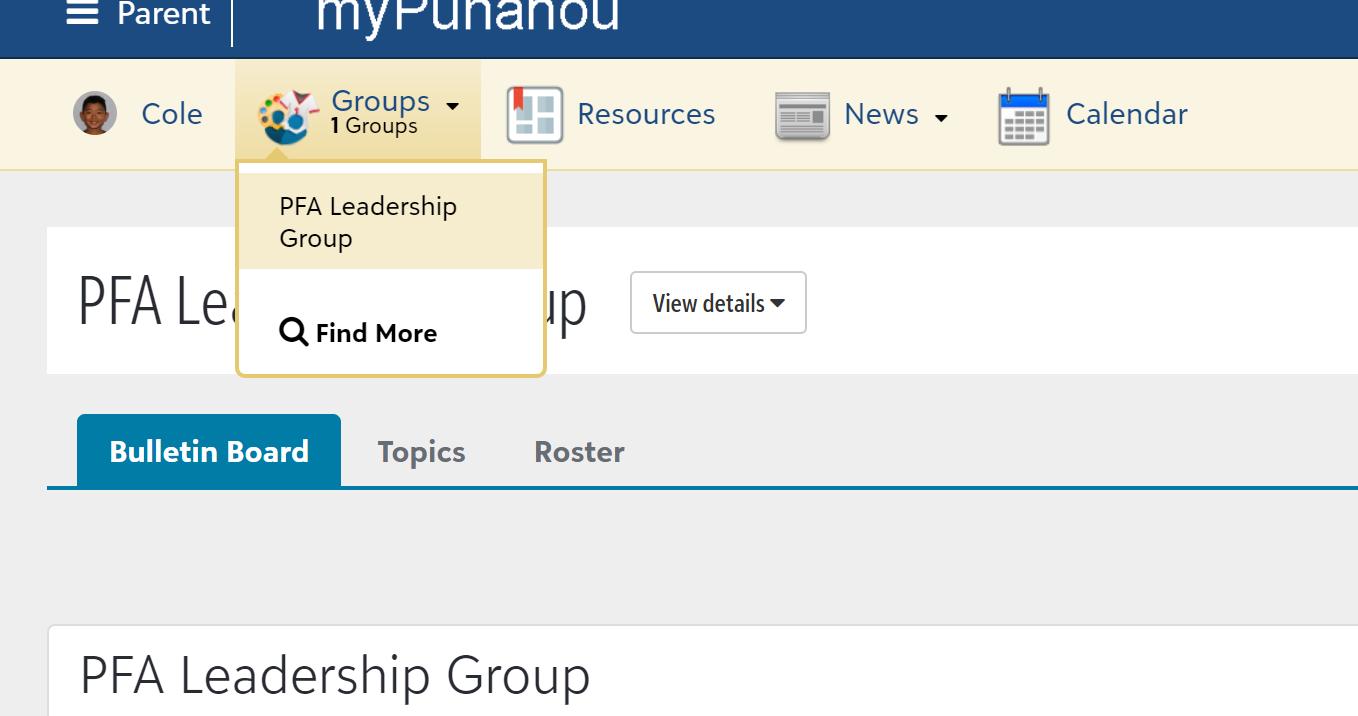Open the View details dropdown

tap(718, 303)
